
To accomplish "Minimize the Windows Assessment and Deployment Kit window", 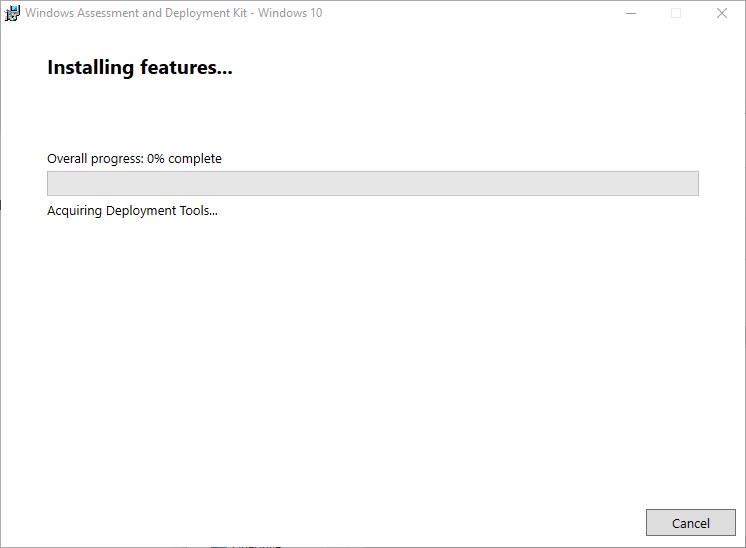I will click(x=631, y=13).
